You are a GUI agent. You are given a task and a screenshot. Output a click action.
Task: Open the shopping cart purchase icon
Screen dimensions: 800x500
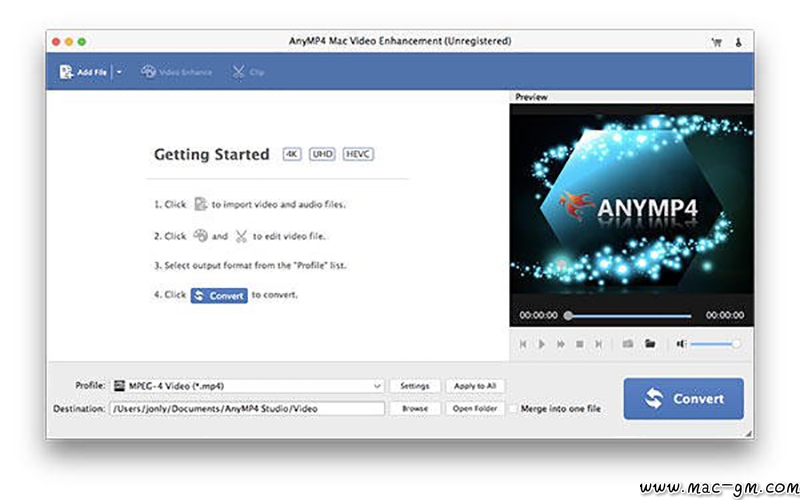point(716,42)
